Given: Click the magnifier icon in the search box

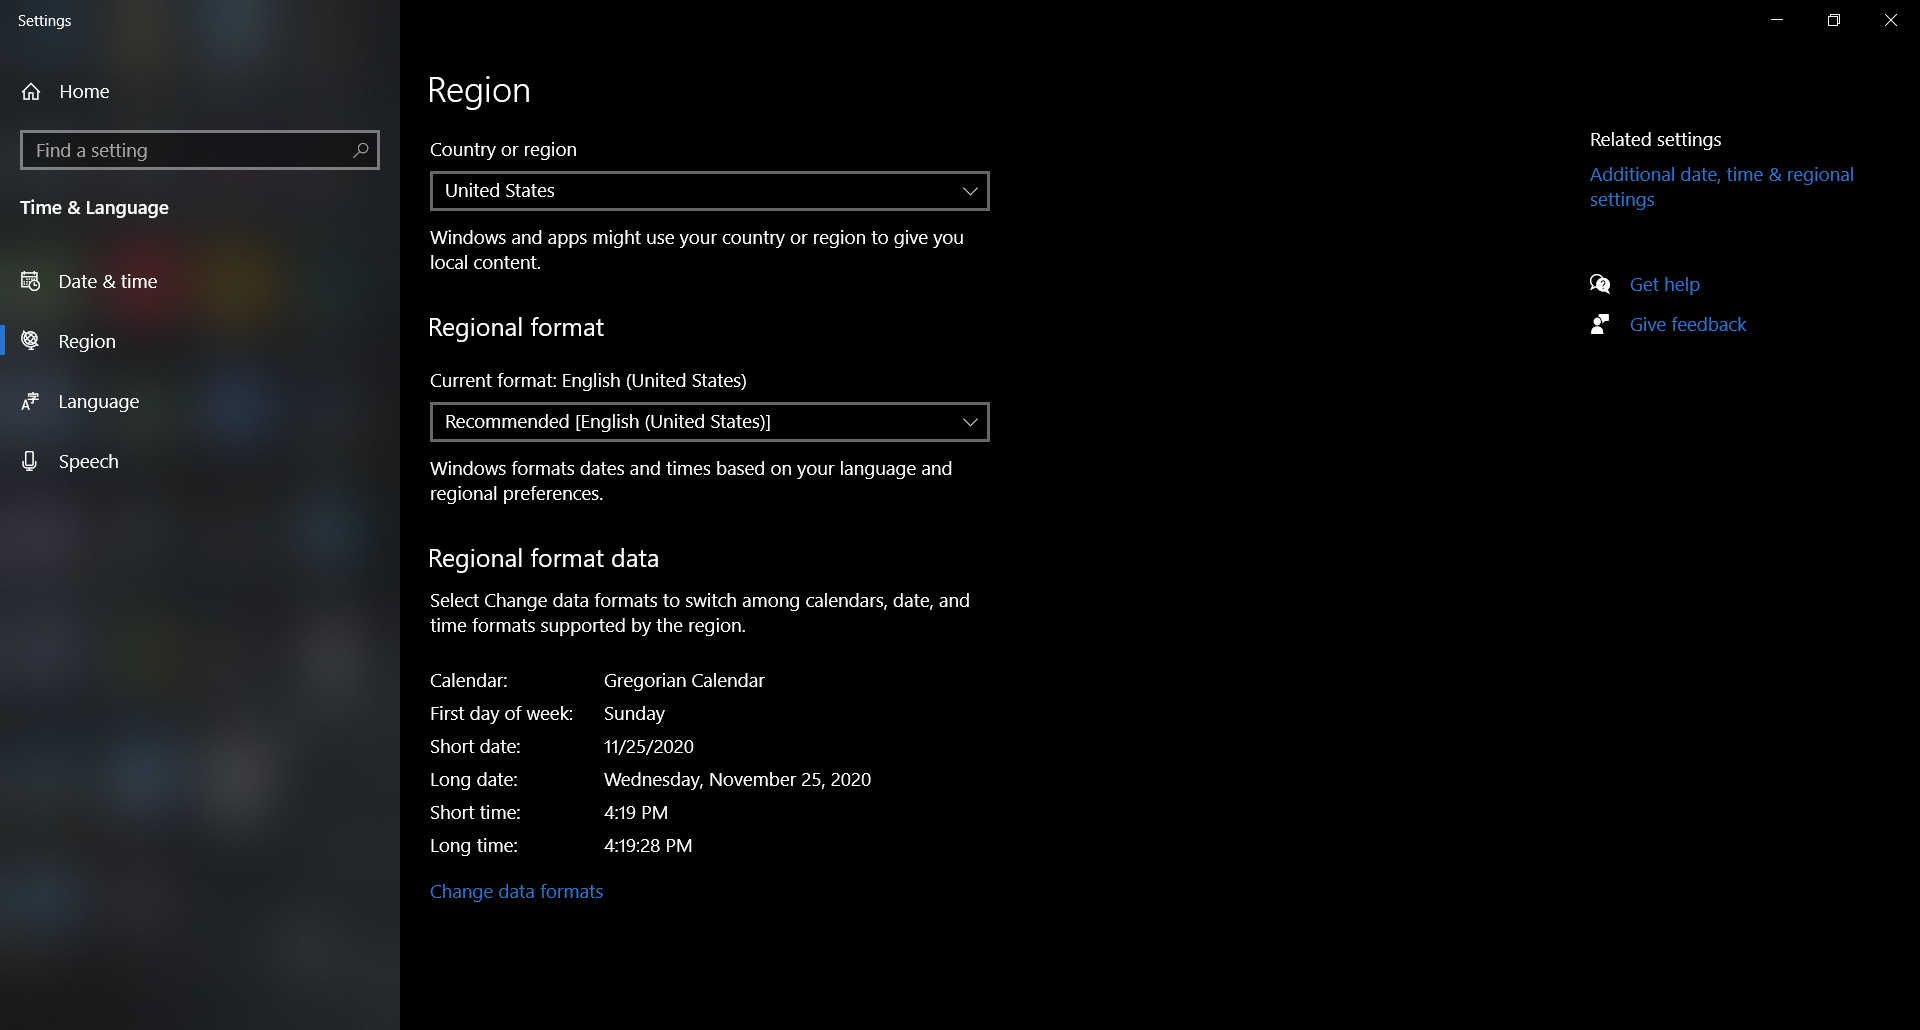Looking at the screenshot, I should pyautogui.click(x=360, y=150).
